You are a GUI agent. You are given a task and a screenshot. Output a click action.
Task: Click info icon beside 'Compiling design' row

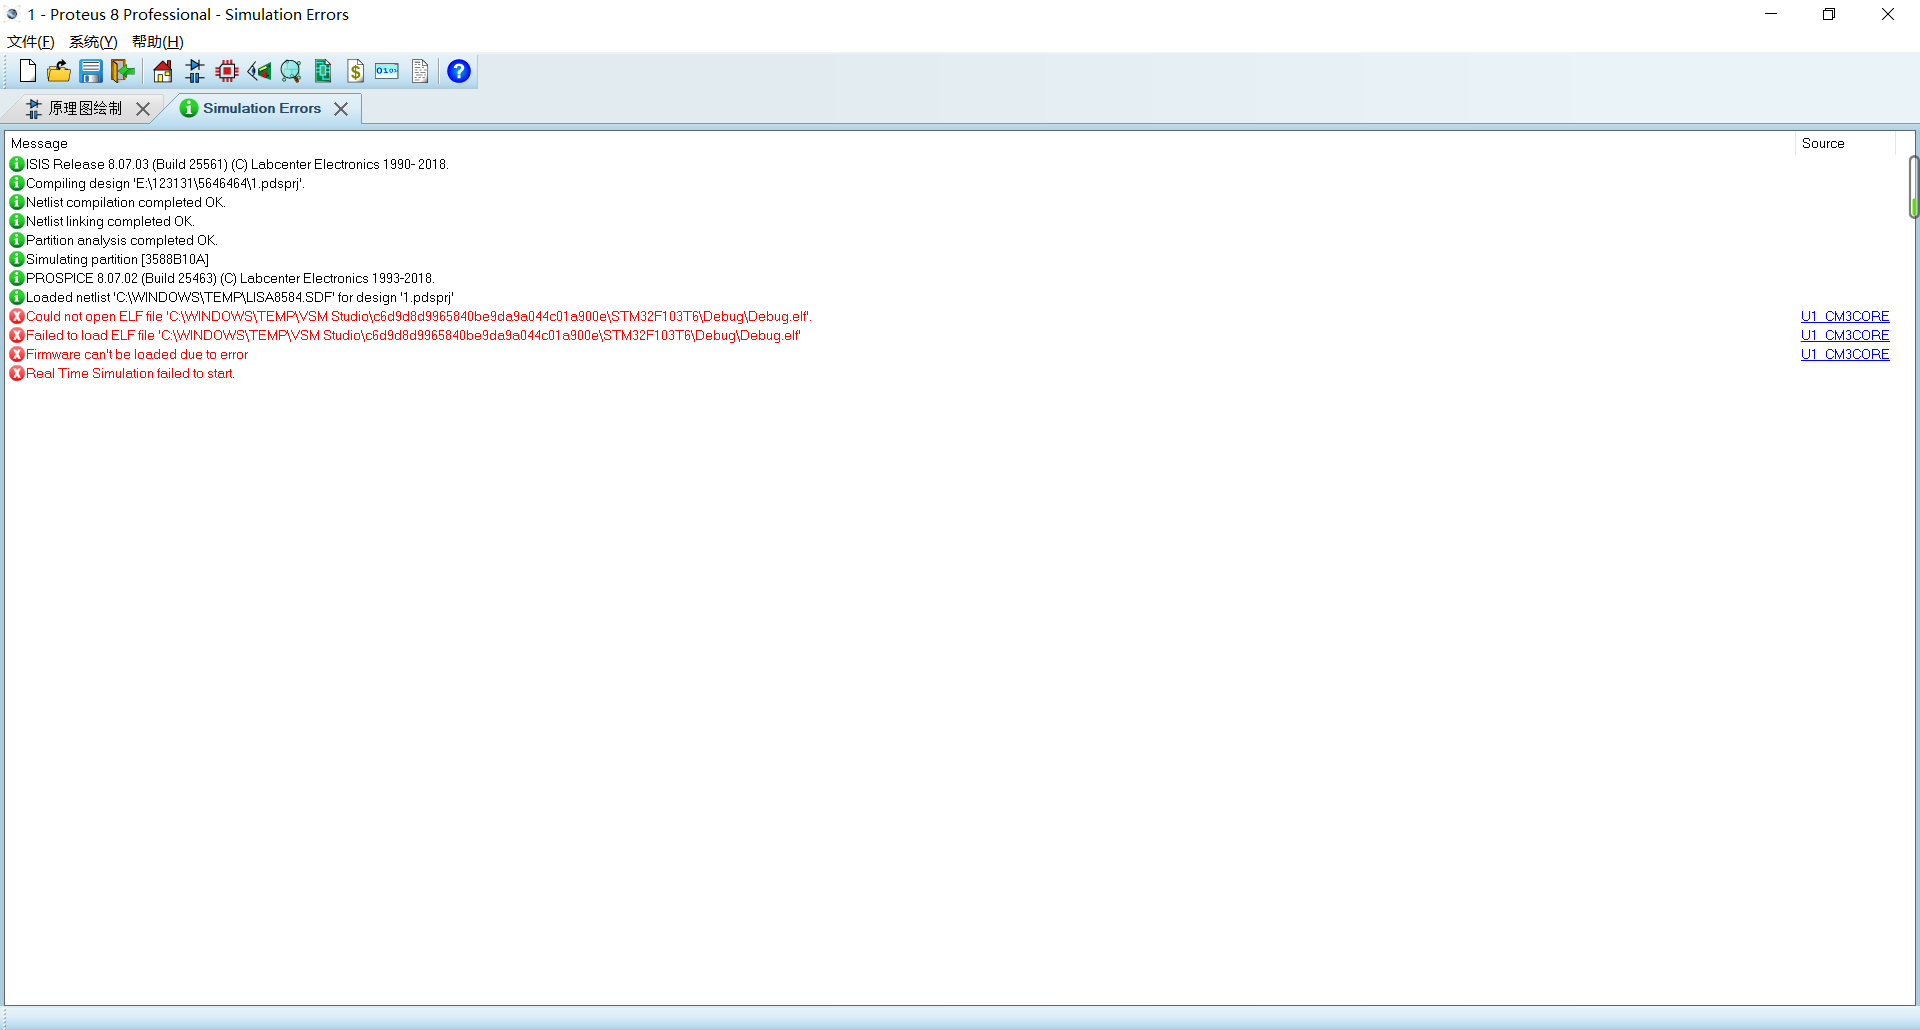coord(17,183)
